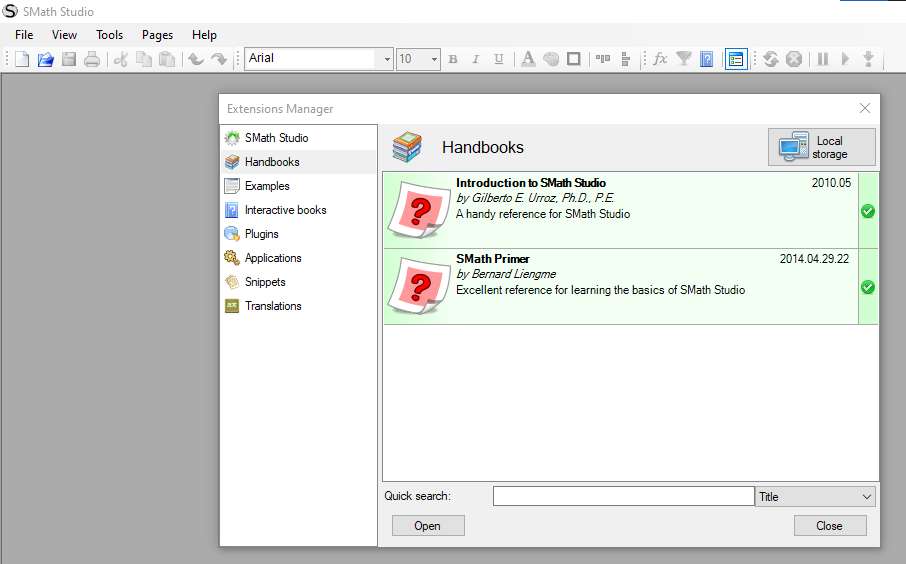The height and width of the screenshot is (564, 906).
Task: Click the Quick search text field
Action: (623, 497)
